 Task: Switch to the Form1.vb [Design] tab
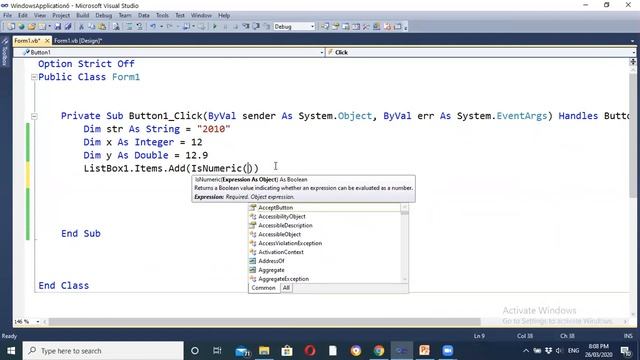(x=78, y=41)
